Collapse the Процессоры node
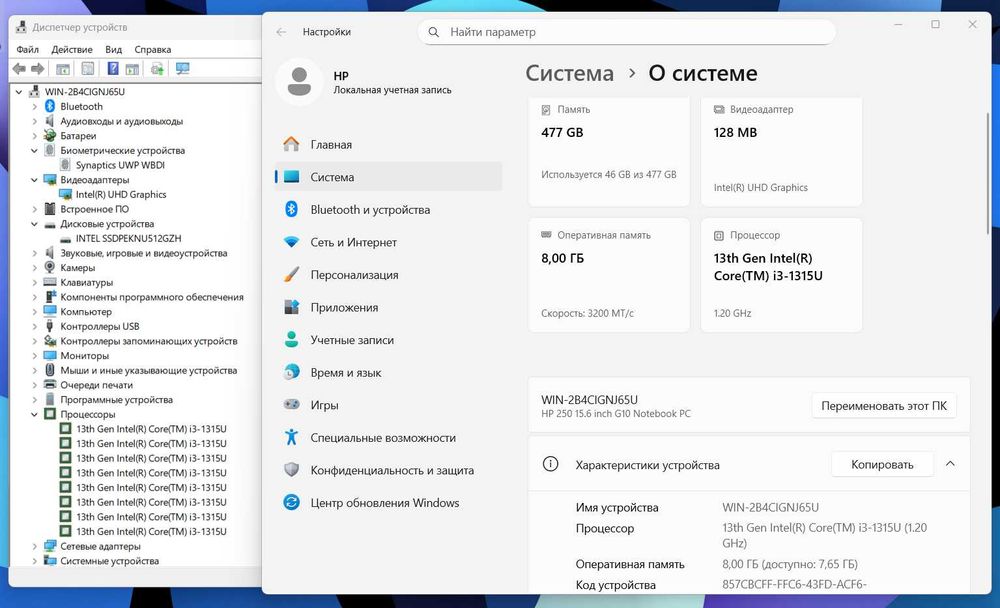 click(x=34, y=415)
